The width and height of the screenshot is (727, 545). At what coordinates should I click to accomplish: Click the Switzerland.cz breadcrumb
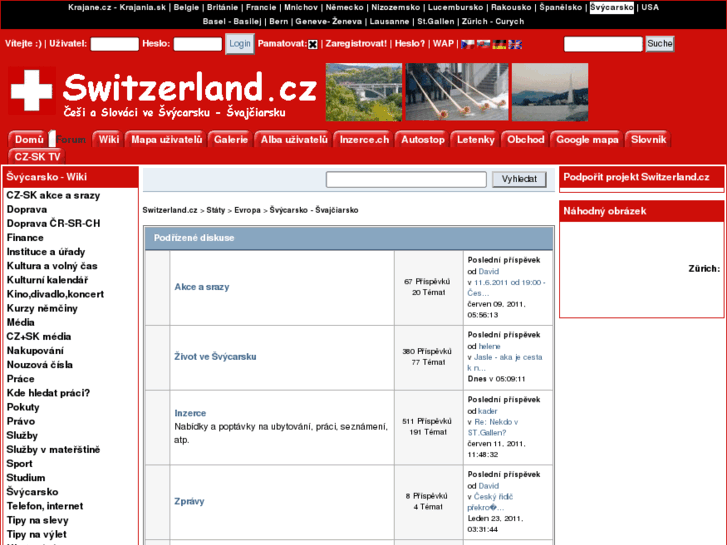point(170,210)
